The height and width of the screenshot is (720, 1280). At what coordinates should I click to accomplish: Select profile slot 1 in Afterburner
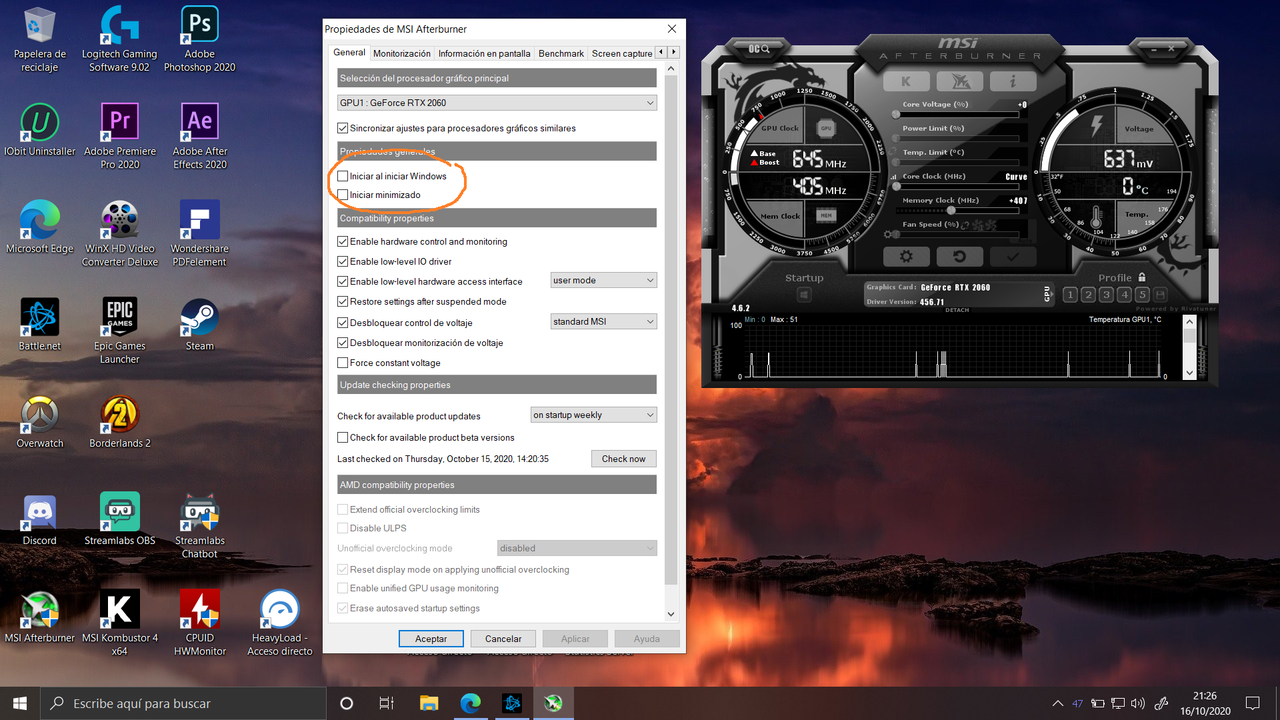pos(1070,295)
